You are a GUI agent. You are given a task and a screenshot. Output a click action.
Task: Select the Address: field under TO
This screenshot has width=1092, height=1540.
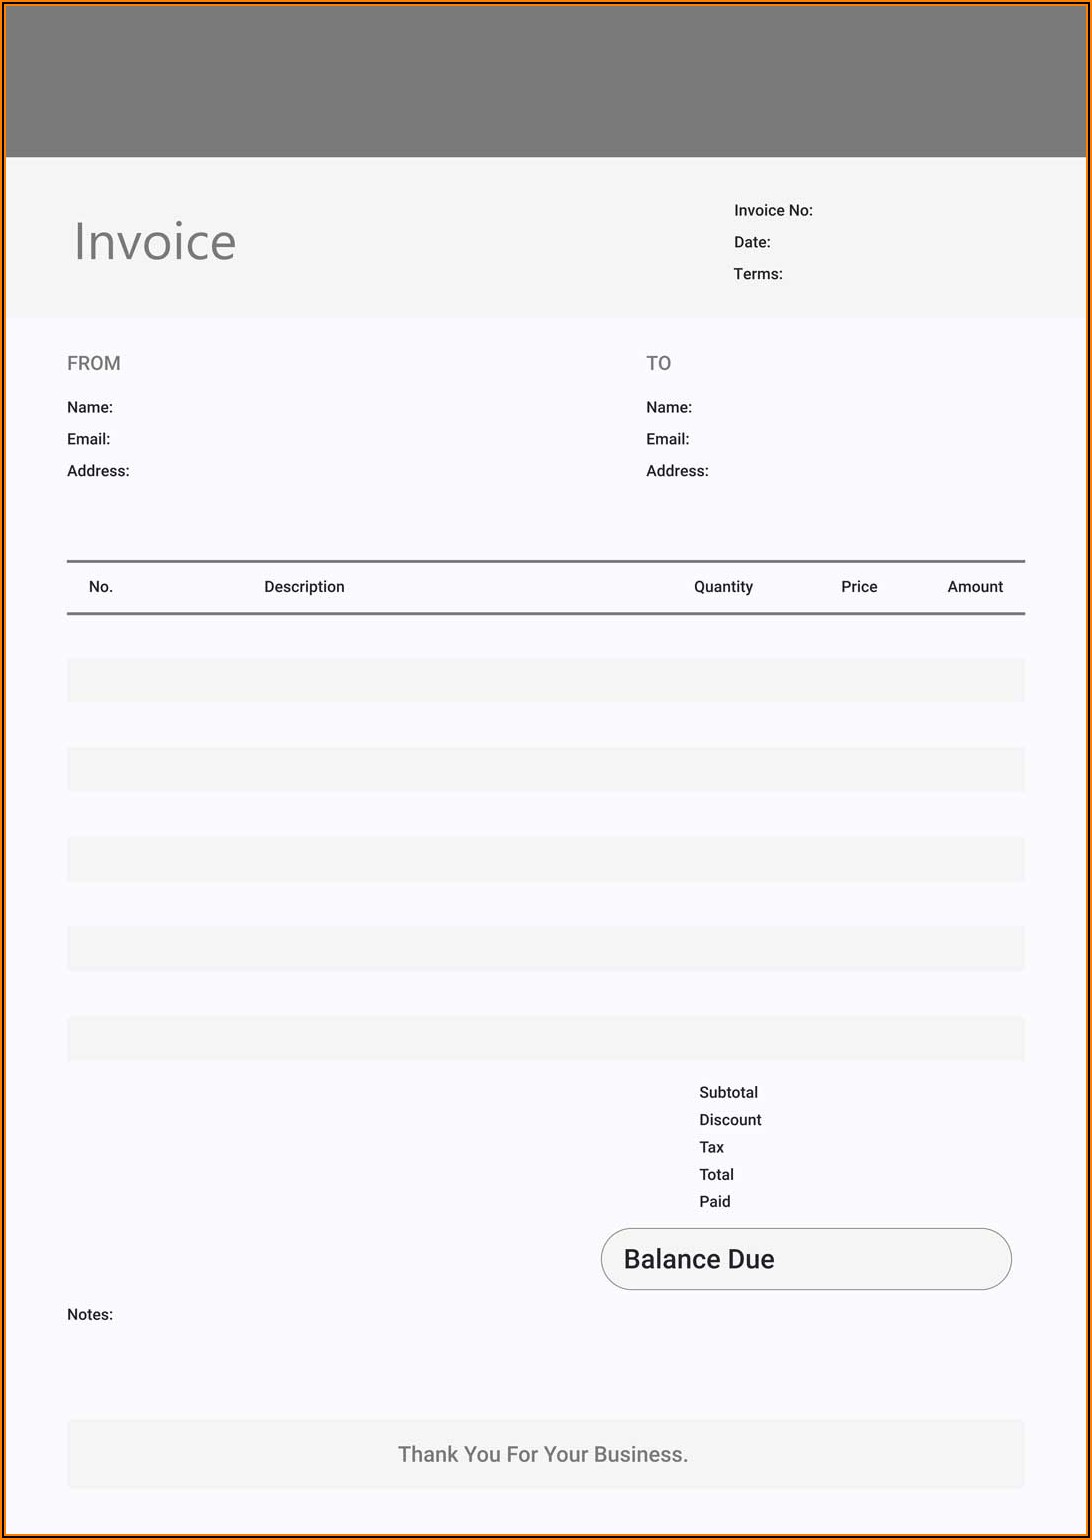click(677, 471)
